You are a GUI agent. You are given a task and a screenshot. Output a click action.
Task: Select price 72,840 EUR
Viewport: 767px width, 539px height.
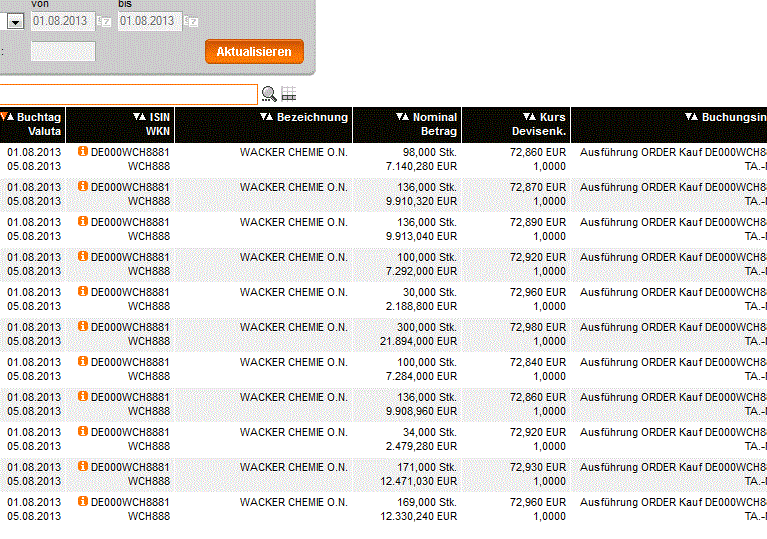[538, 362]
